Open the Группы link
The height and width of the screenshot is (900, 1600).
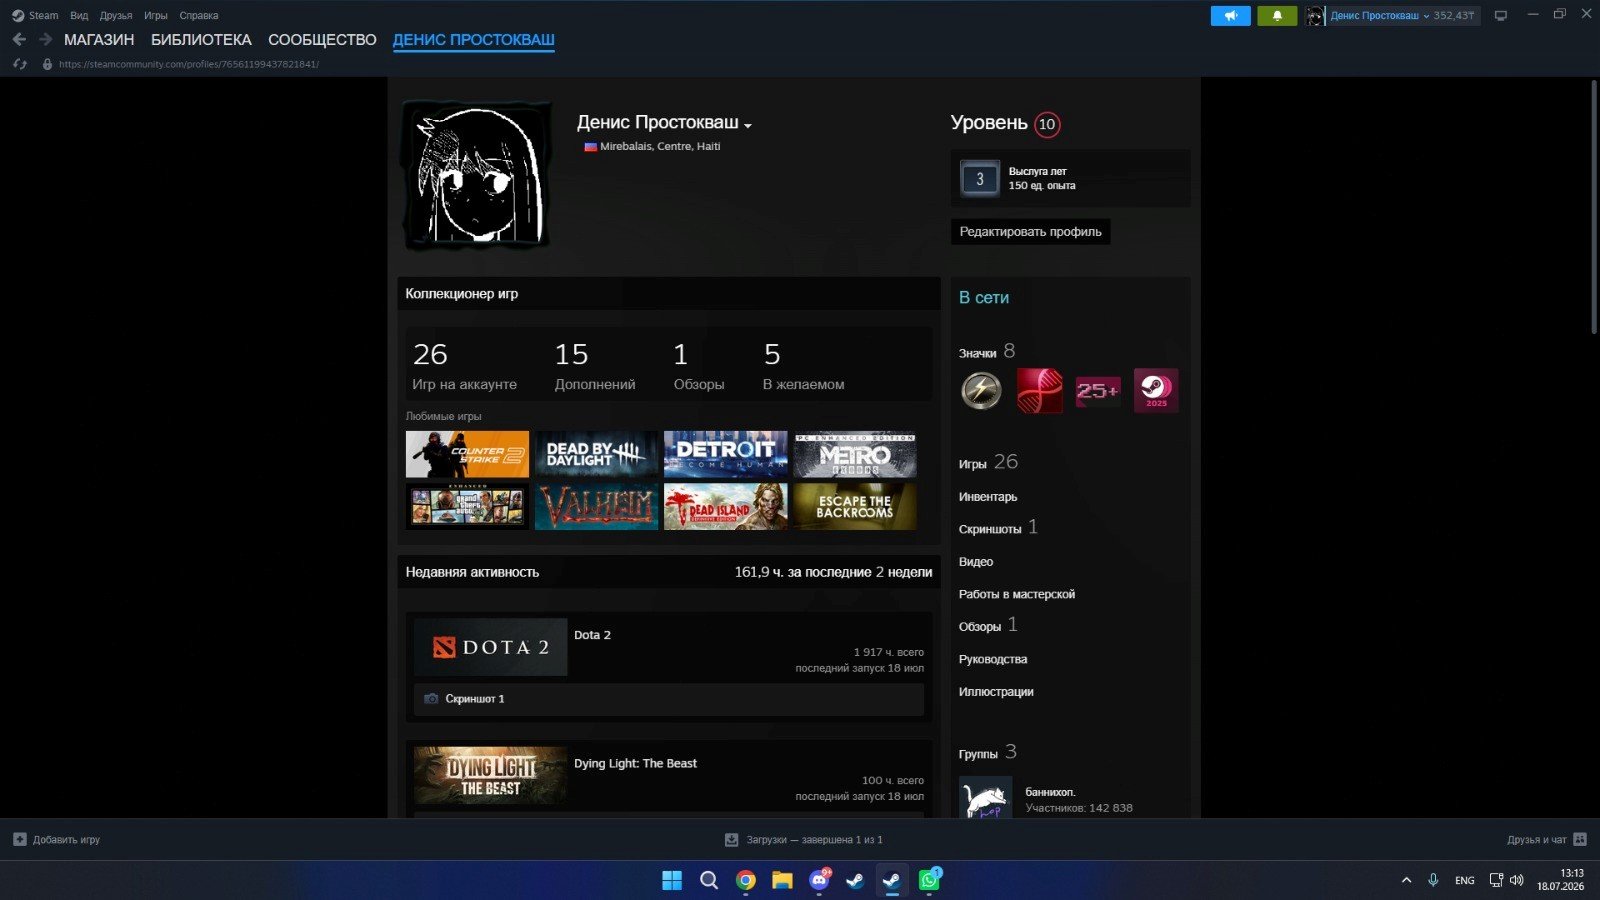(978, 754)
